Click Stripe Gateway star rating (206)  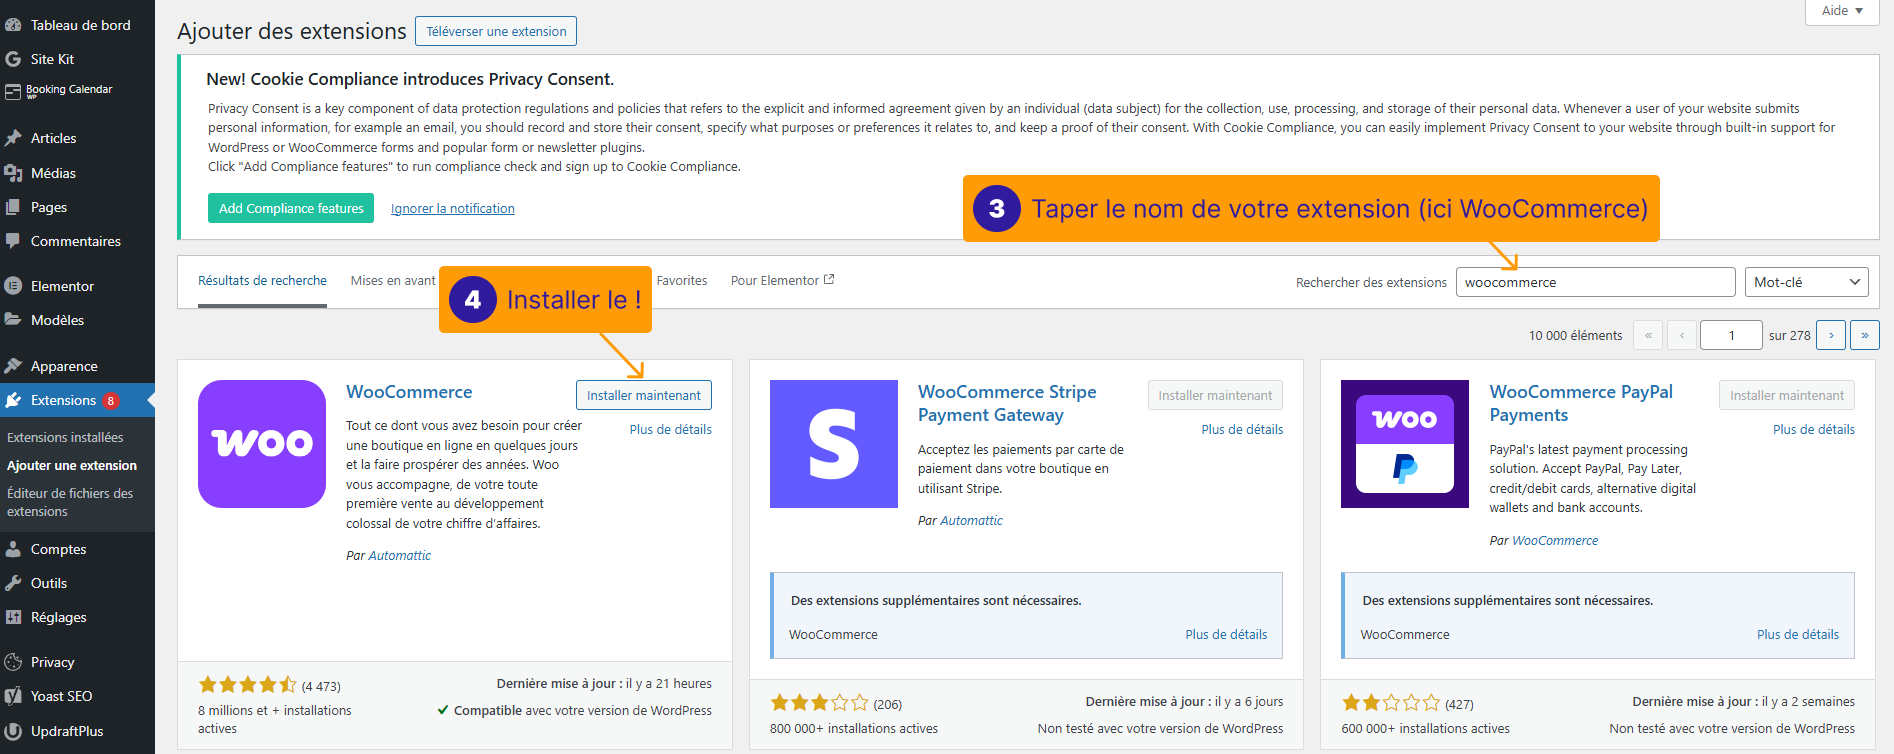pyautogui.click(x=819, y=703)
